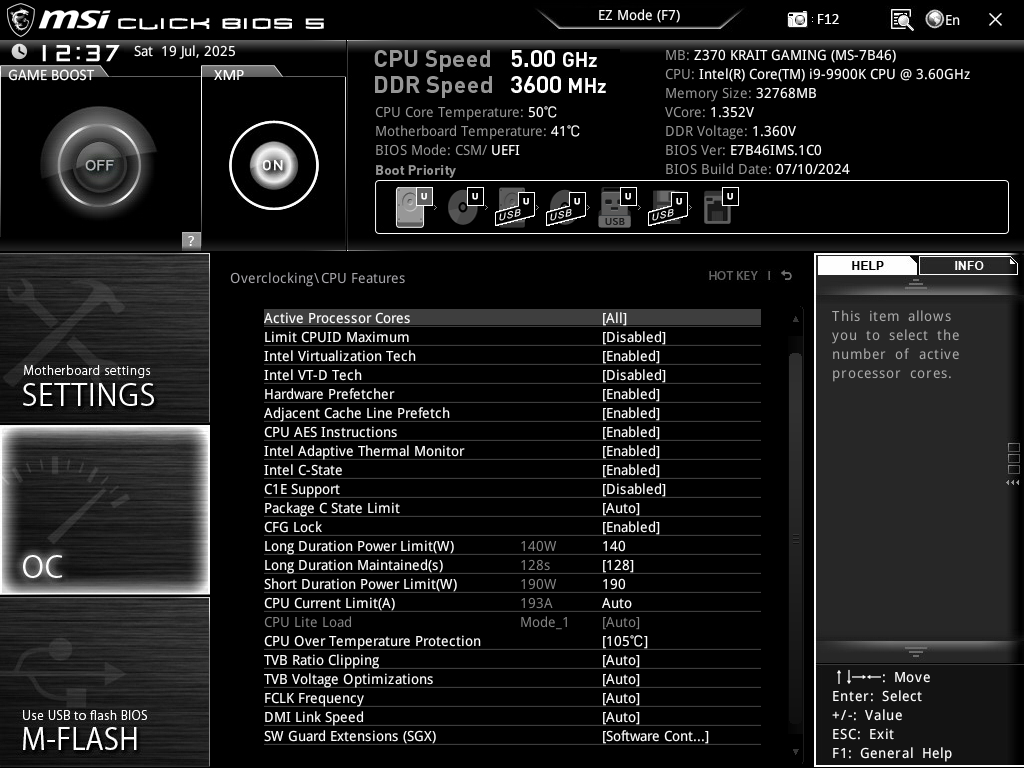Click the help panel top grip handle
The height and width of the screenshot is (768, 1024).
[x=916, y=283]
